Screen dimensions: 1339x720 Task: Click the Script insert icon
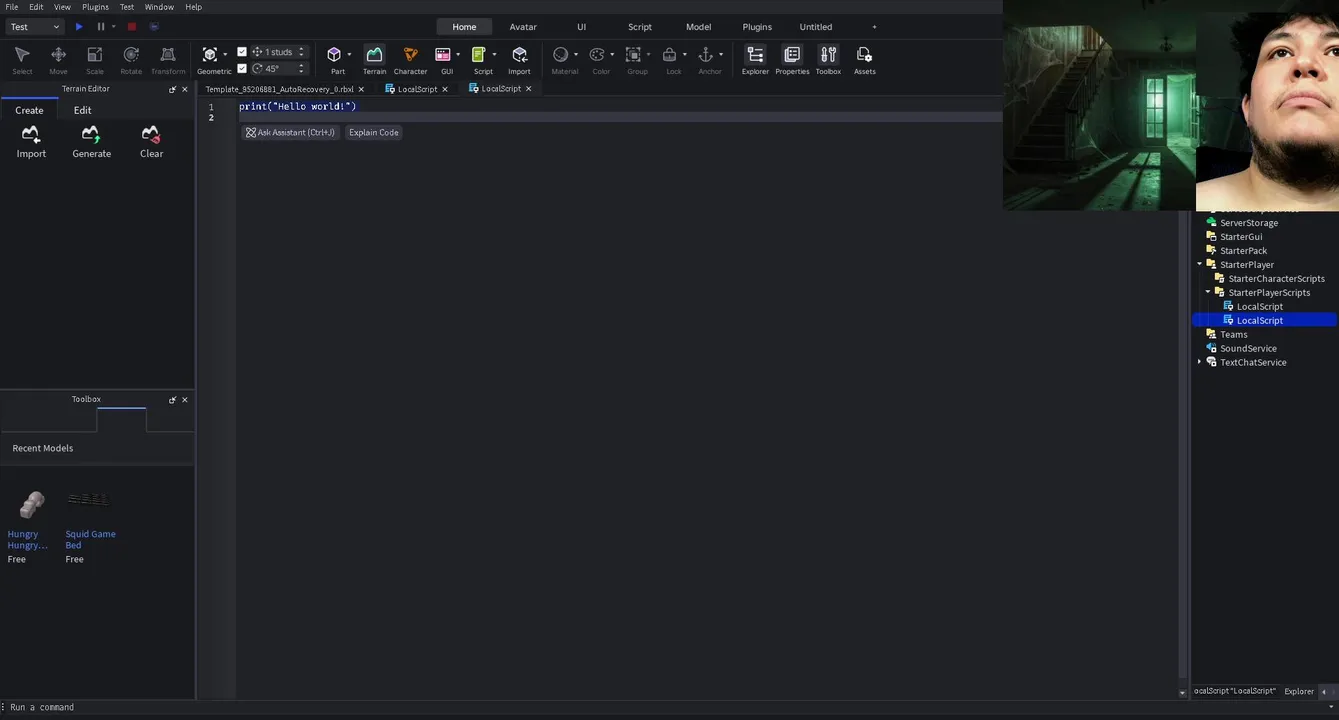click(x=479, y=55)
